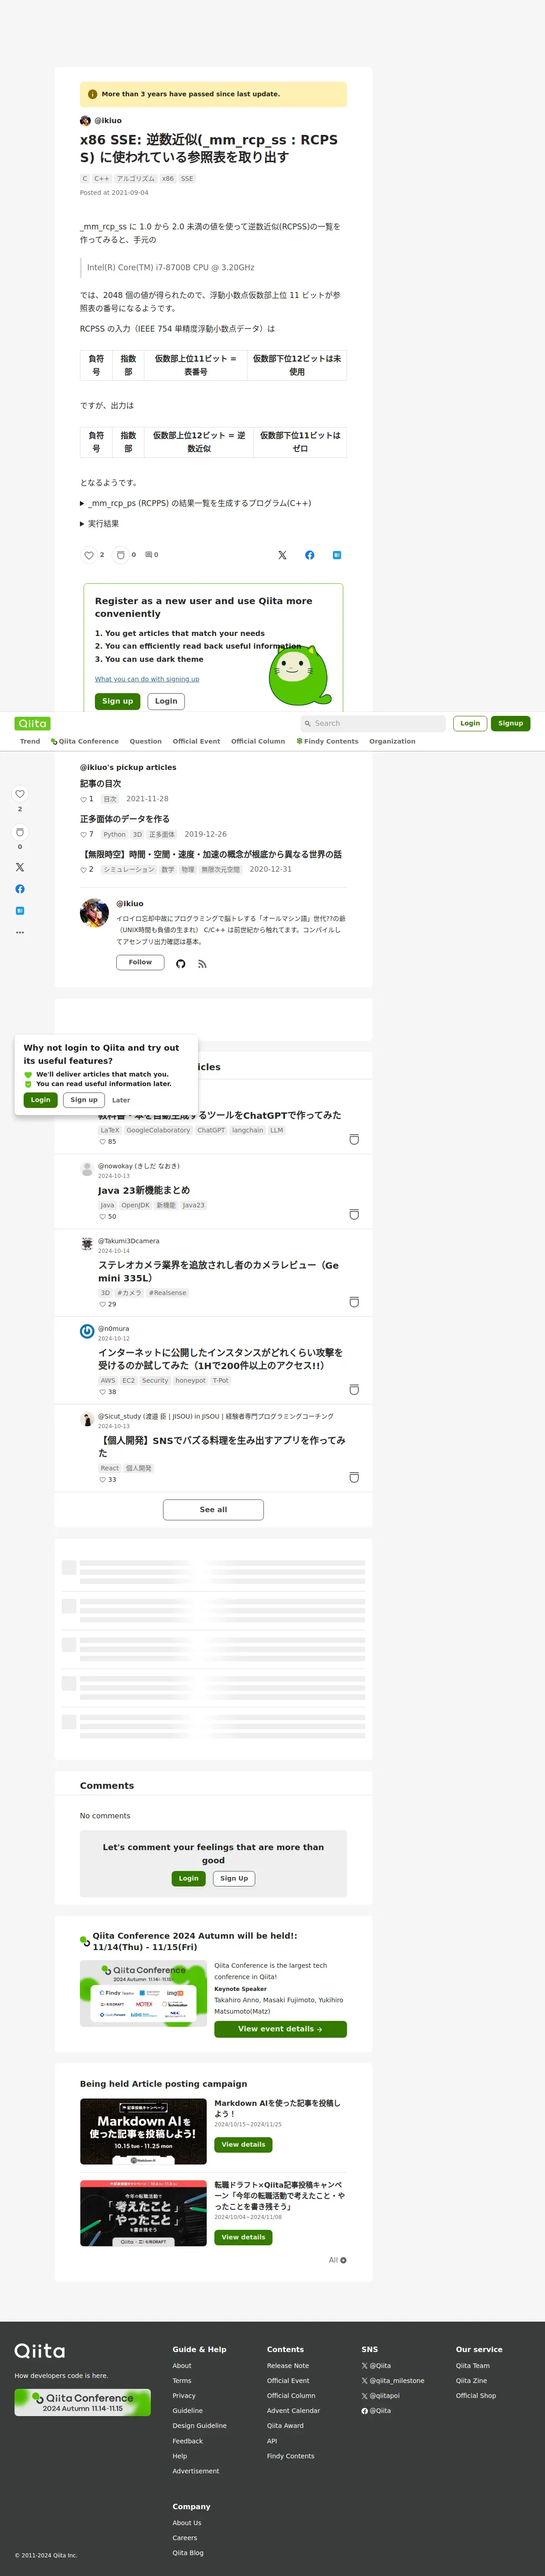
Task: Open the Organization tab
Action: (x=392, y=742)
